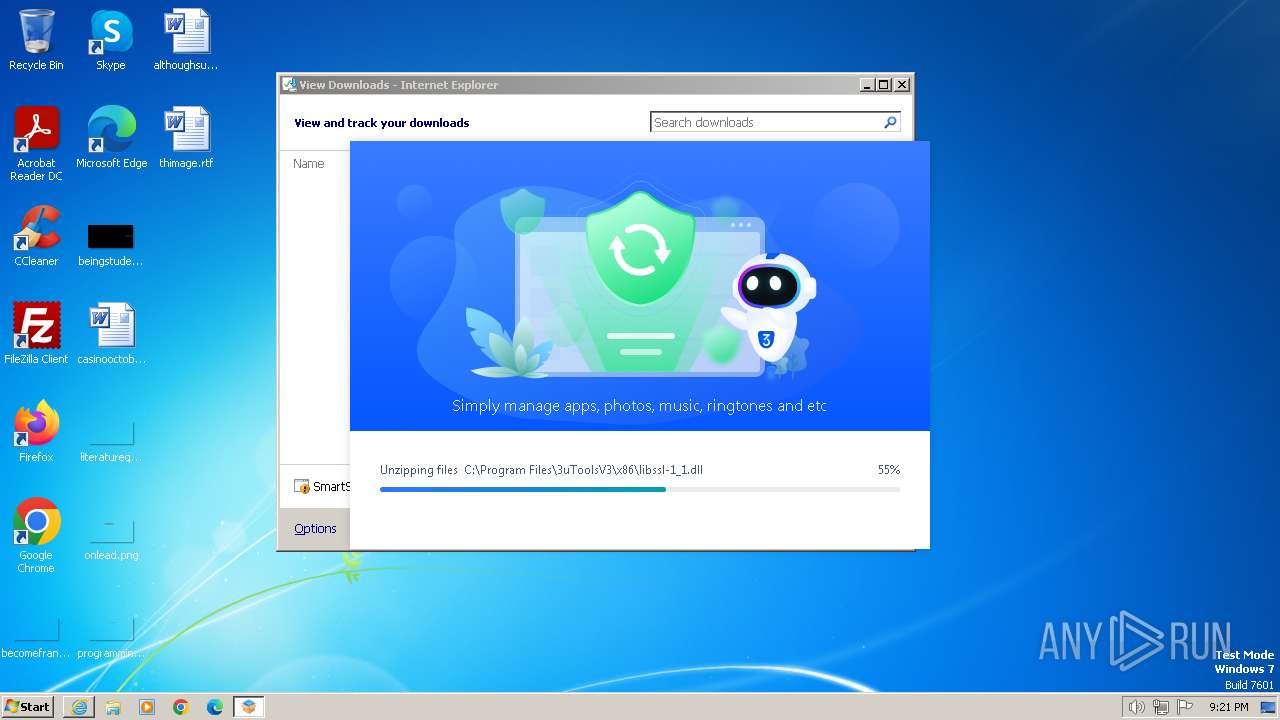Open media player taskbar icon
This screenshot has height=720, width=1280.
[147, 707]
